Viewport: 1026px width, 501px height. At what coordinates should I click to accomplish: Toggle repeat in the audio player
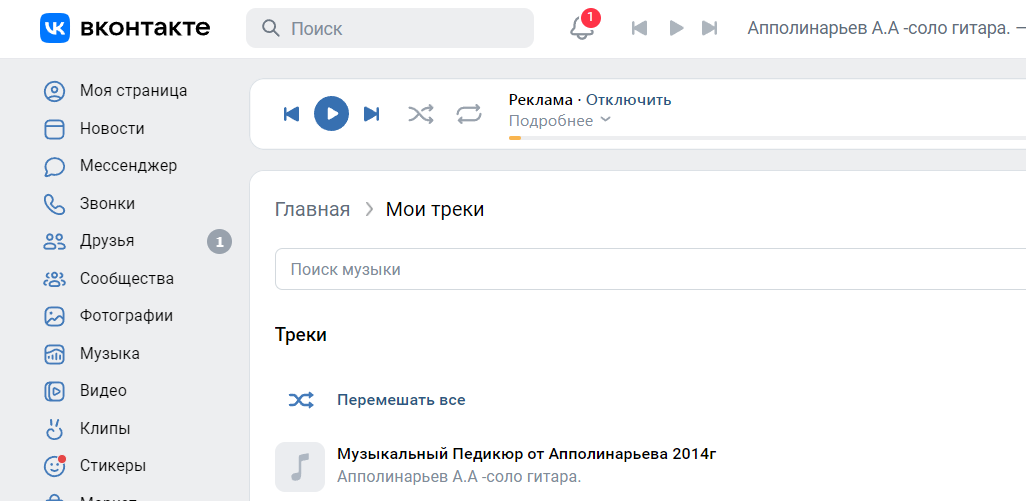coord(469,114)
